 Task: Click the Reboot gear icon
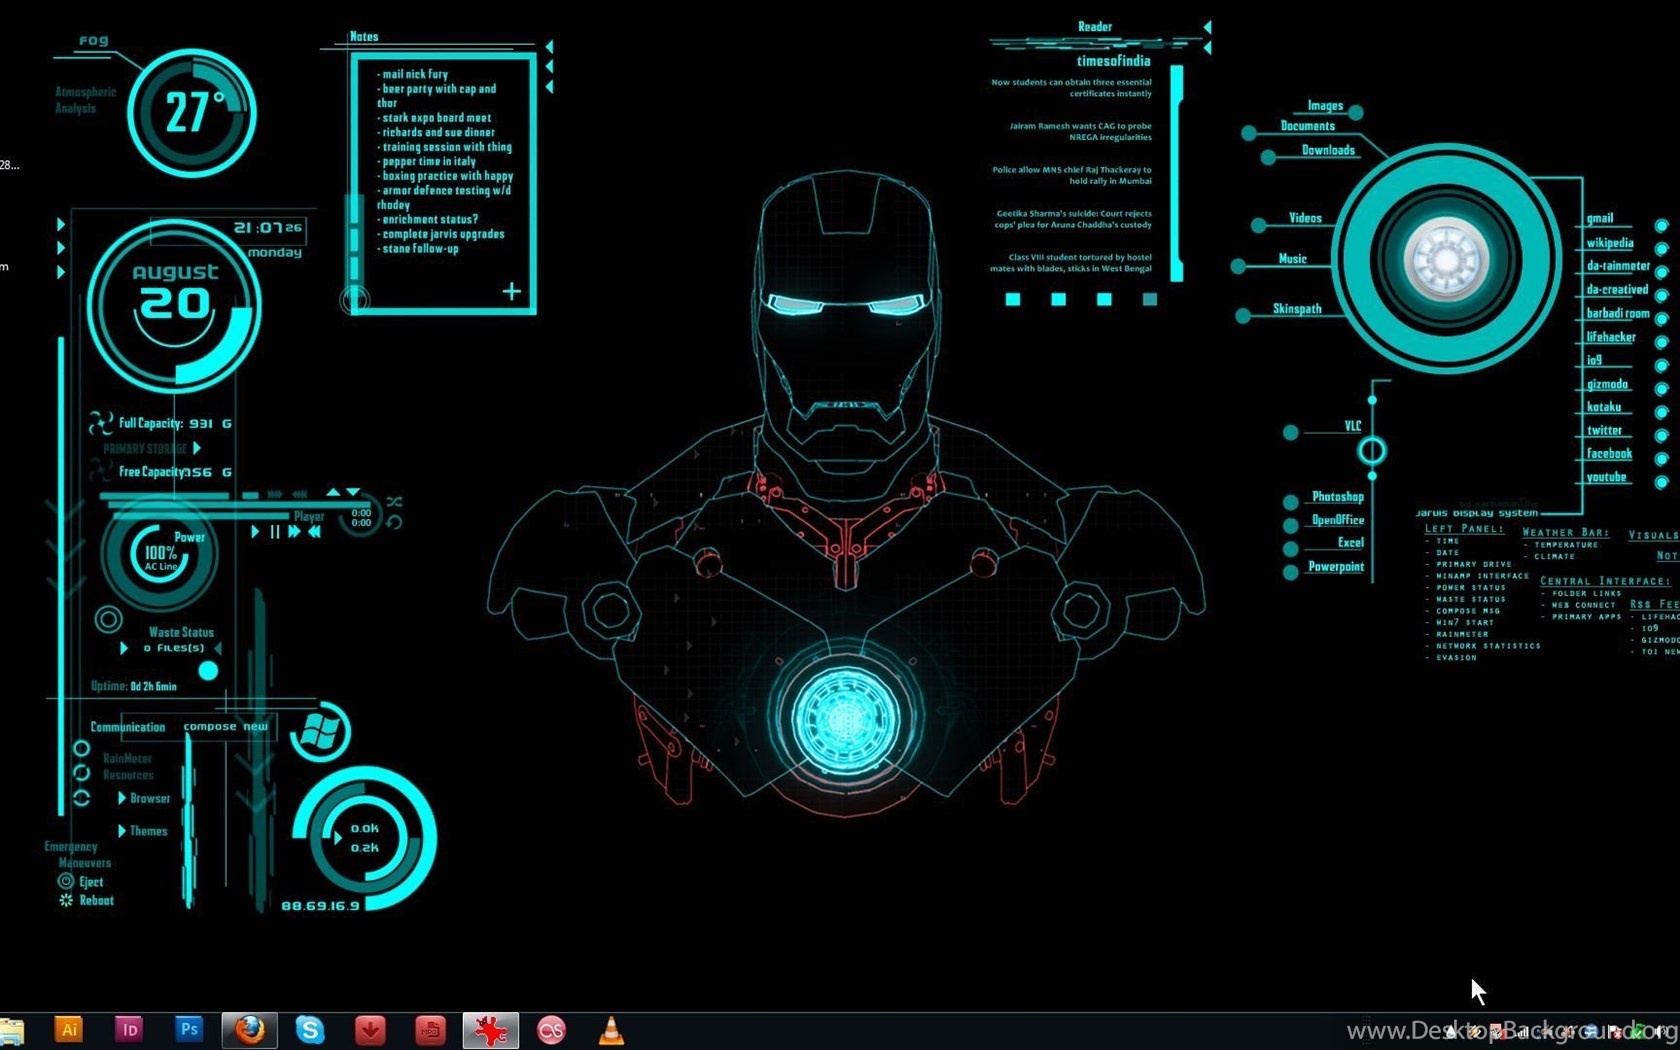coord(66,900)
